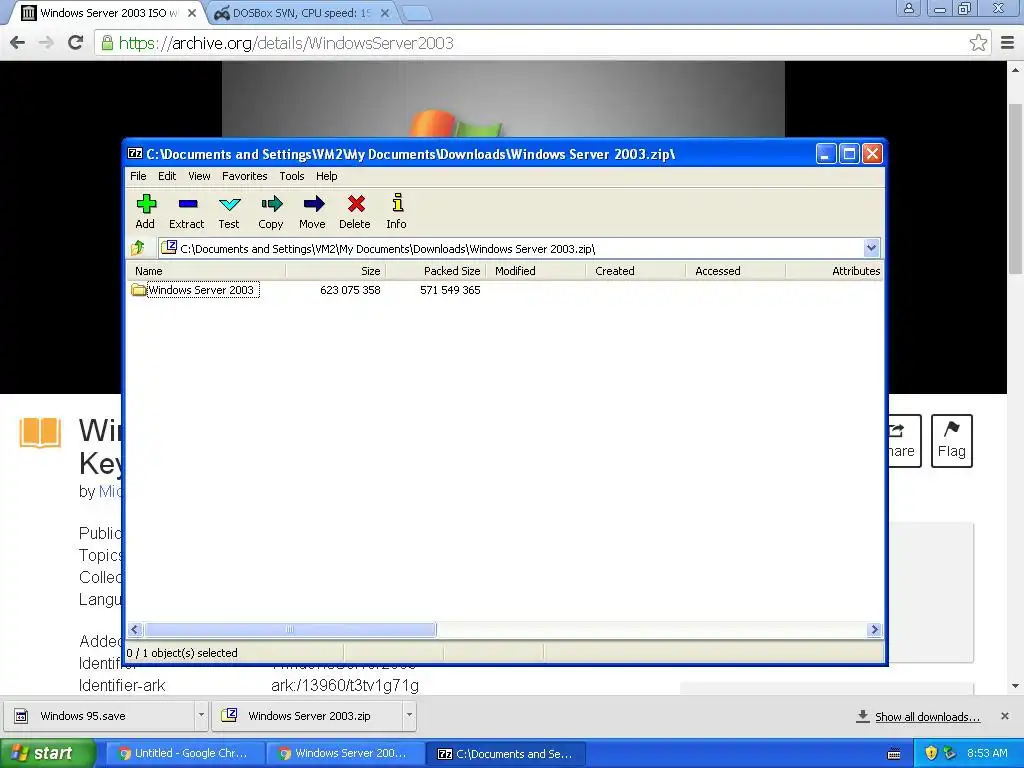The image size is (1024, 768).
Task: Open the Windows 95.save download item
Action: [99, 716]
